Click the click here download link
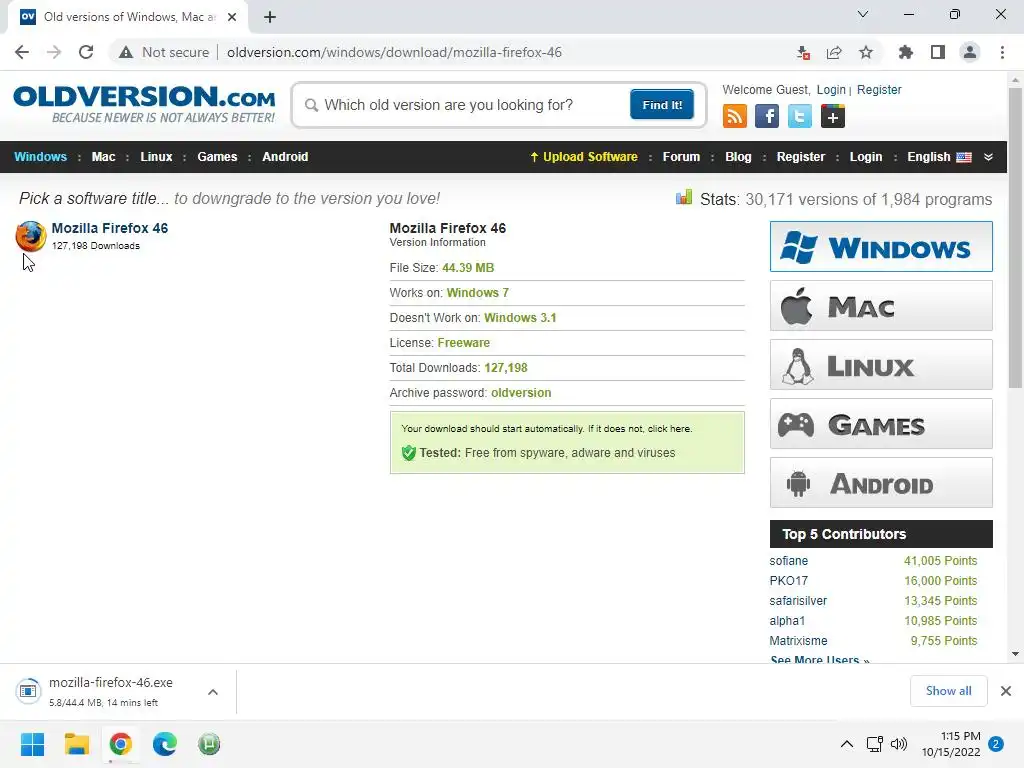The image size is (1024, 768). tap(669, 429)
